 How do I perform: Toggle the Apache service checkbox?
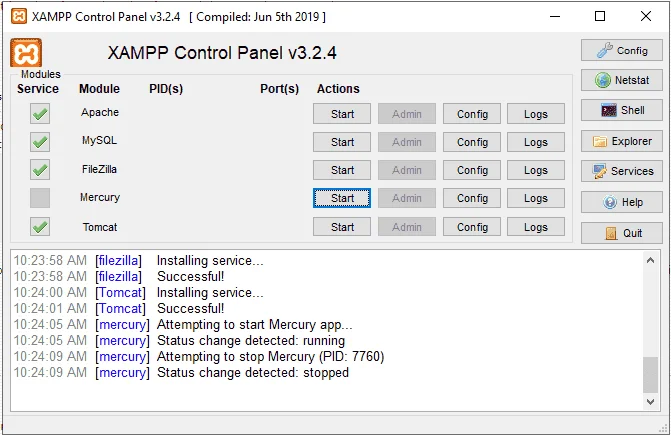[x=40, y=114]
